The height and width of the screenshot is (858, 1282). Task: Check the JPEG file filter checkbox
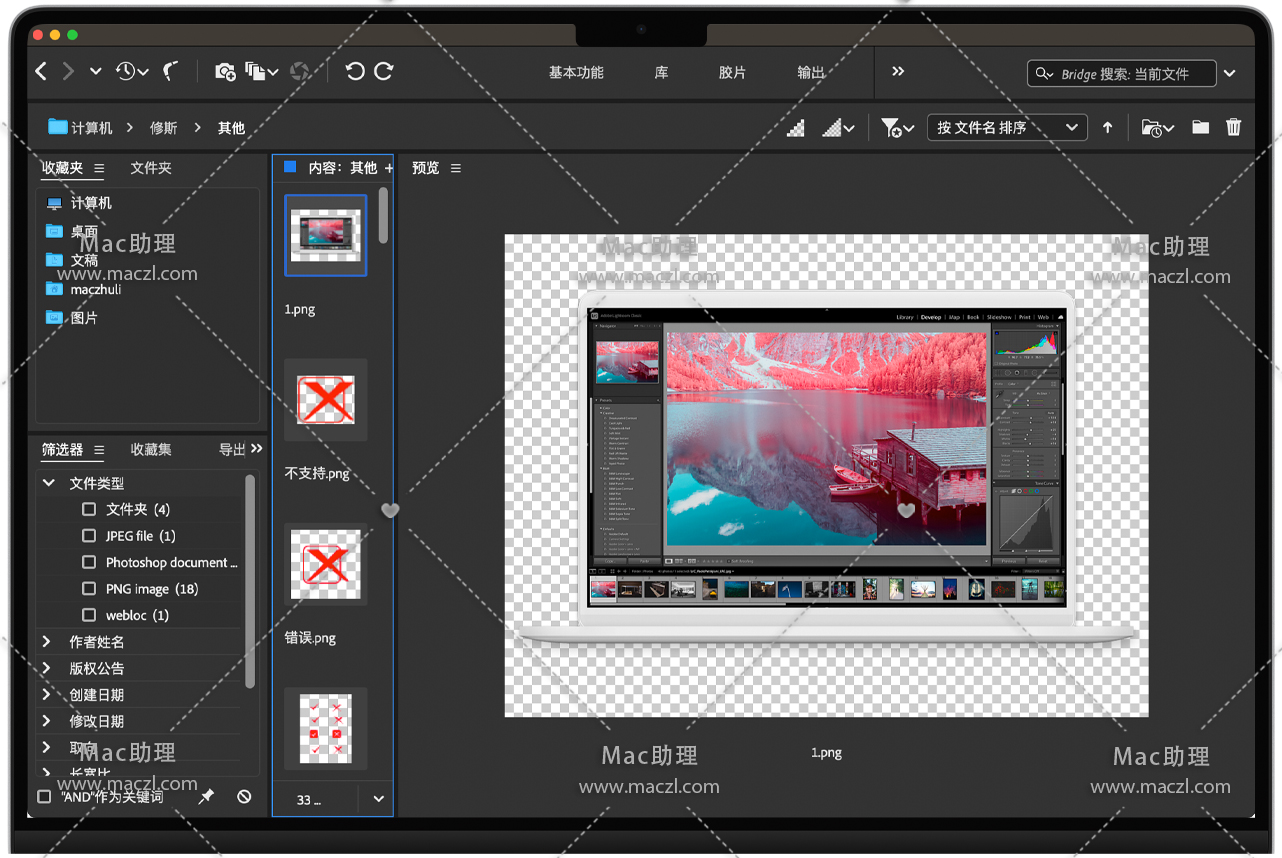(89, 536)
